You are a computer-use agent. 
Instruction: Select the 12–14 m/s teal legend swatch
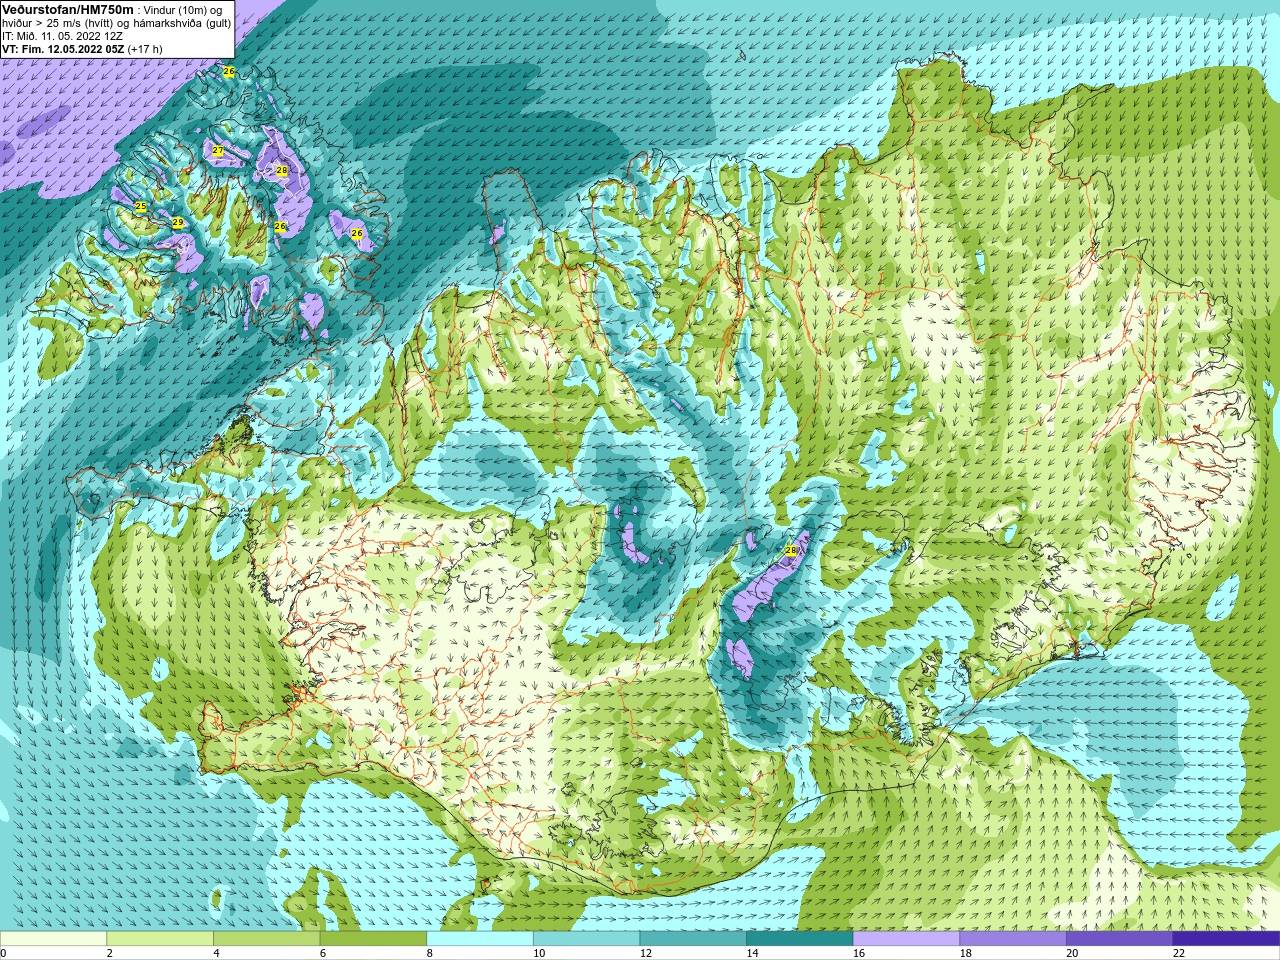click(693, 939)
